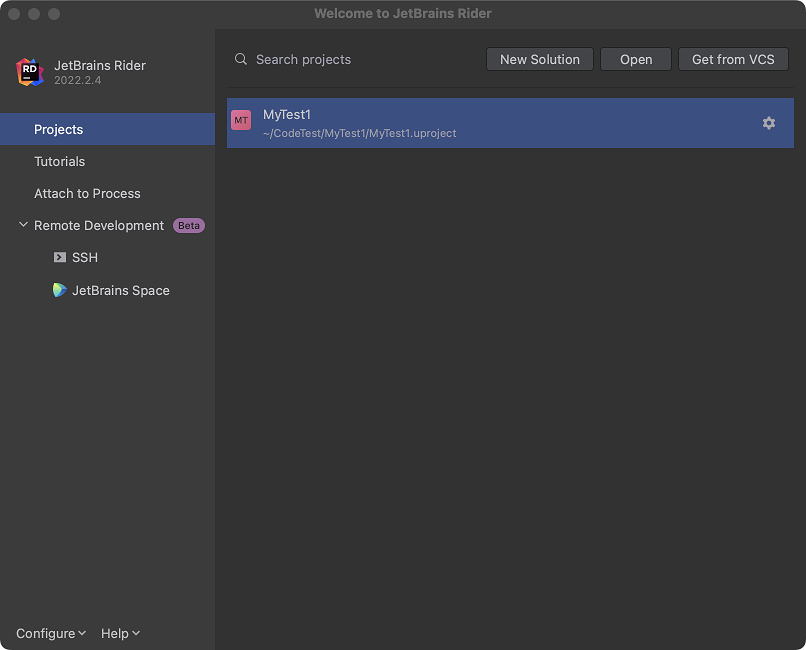Click the purple Beta badge

pyautogui.click(x=189, y=226)
